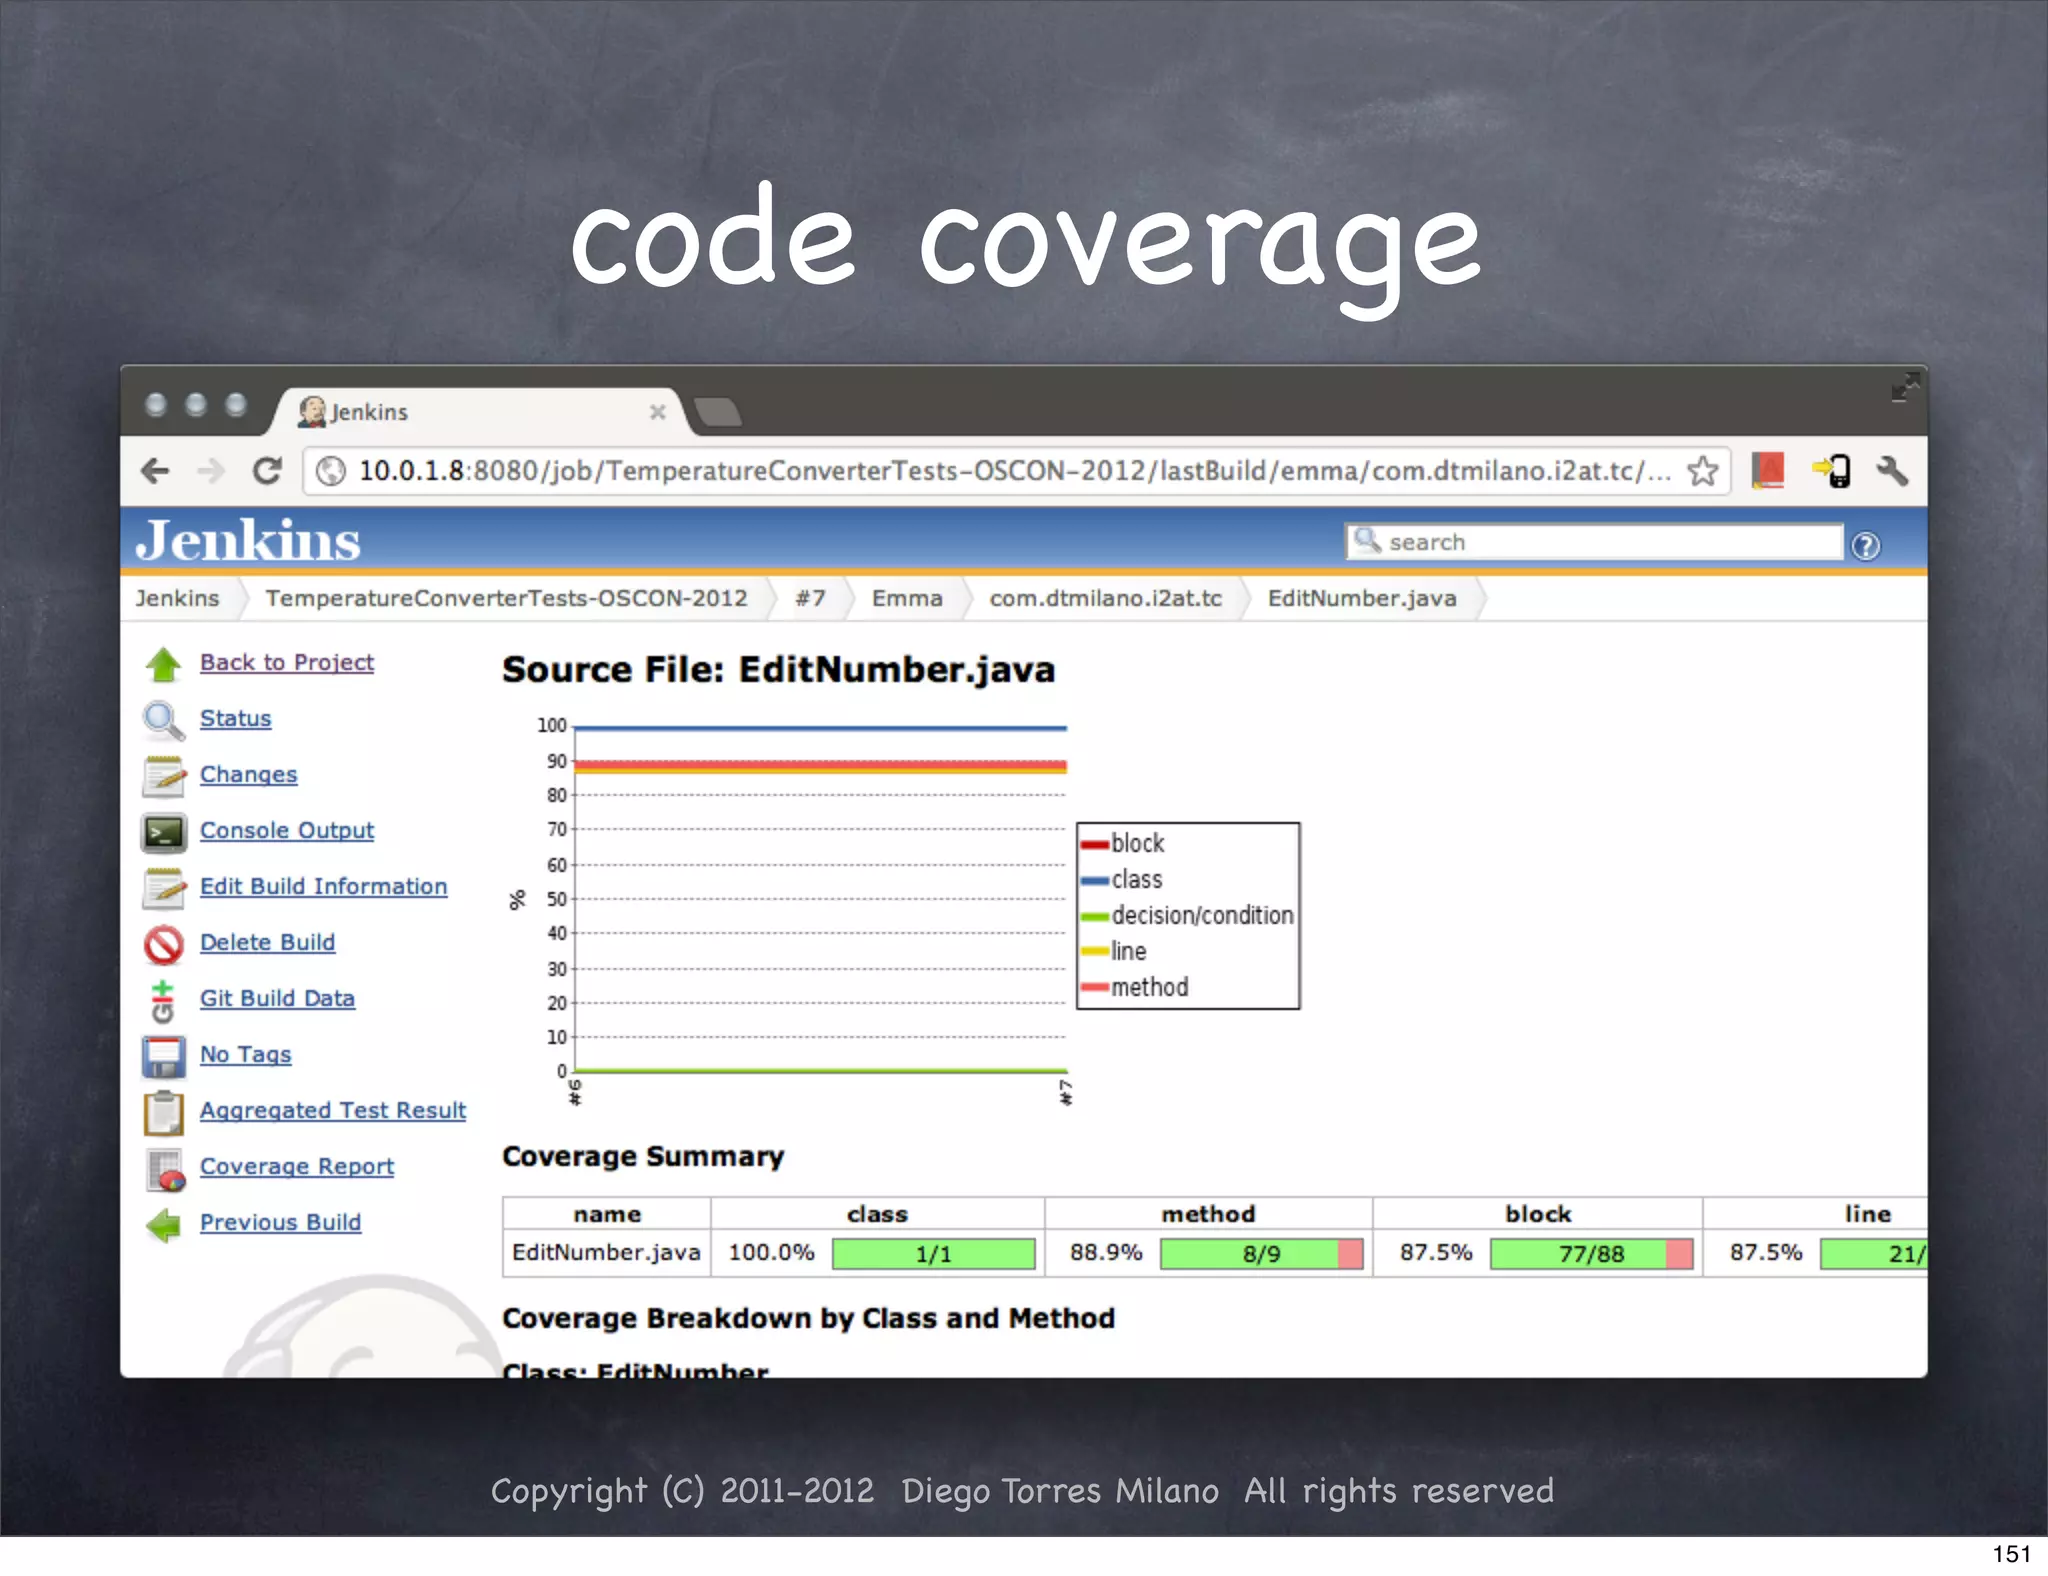Go to the Emma breadcrumb item
This screenshot has width=2048, height=1576.
point(906,598)
